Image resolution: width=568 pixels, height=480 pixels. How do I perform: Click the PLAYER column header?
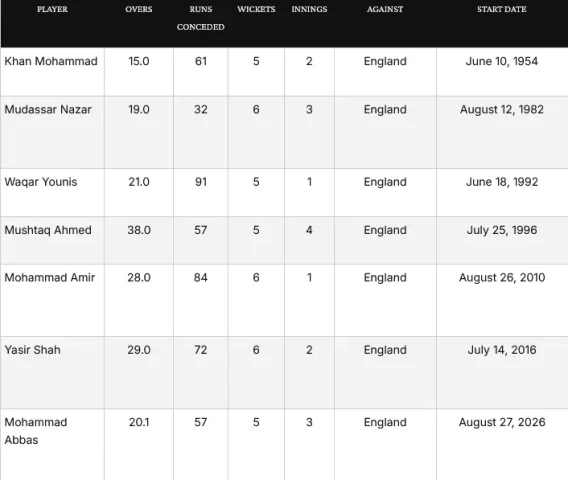click(x=52, y=9)
